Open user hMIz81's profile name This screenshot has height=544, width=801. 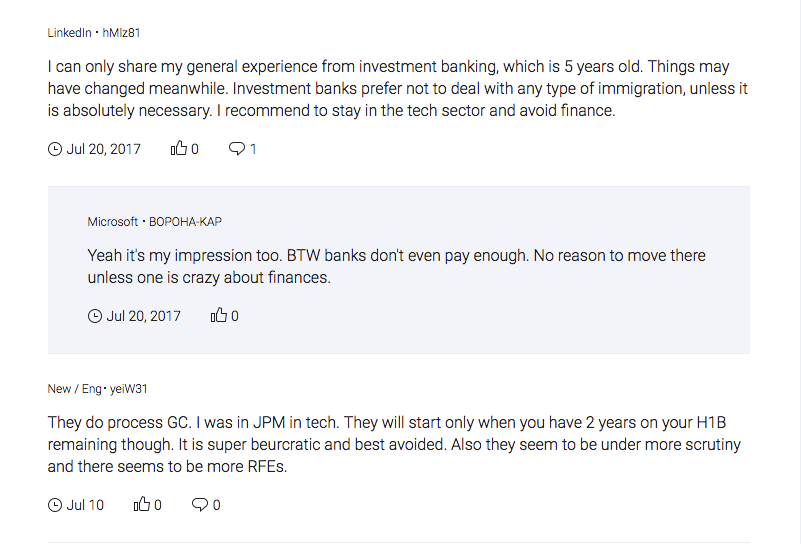122,33
